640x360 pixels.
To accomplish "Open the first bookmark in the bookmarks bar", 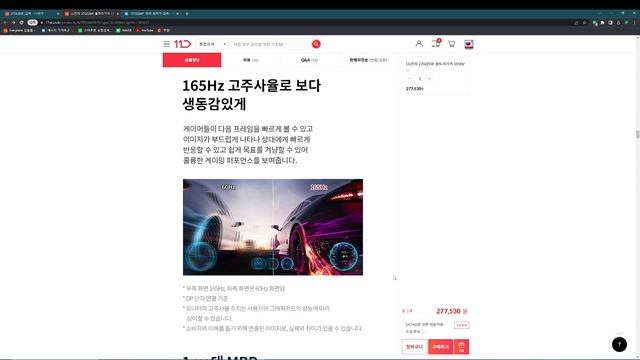I will [x=19, y=30].
